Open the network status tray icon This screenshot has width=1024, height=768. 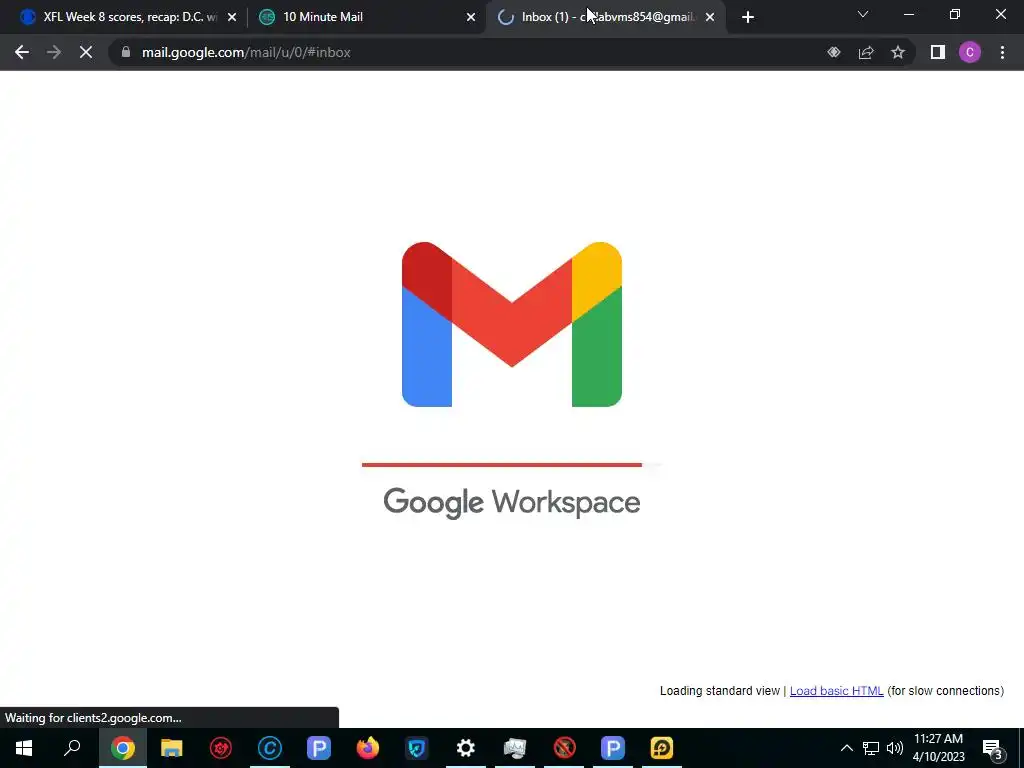871,748
